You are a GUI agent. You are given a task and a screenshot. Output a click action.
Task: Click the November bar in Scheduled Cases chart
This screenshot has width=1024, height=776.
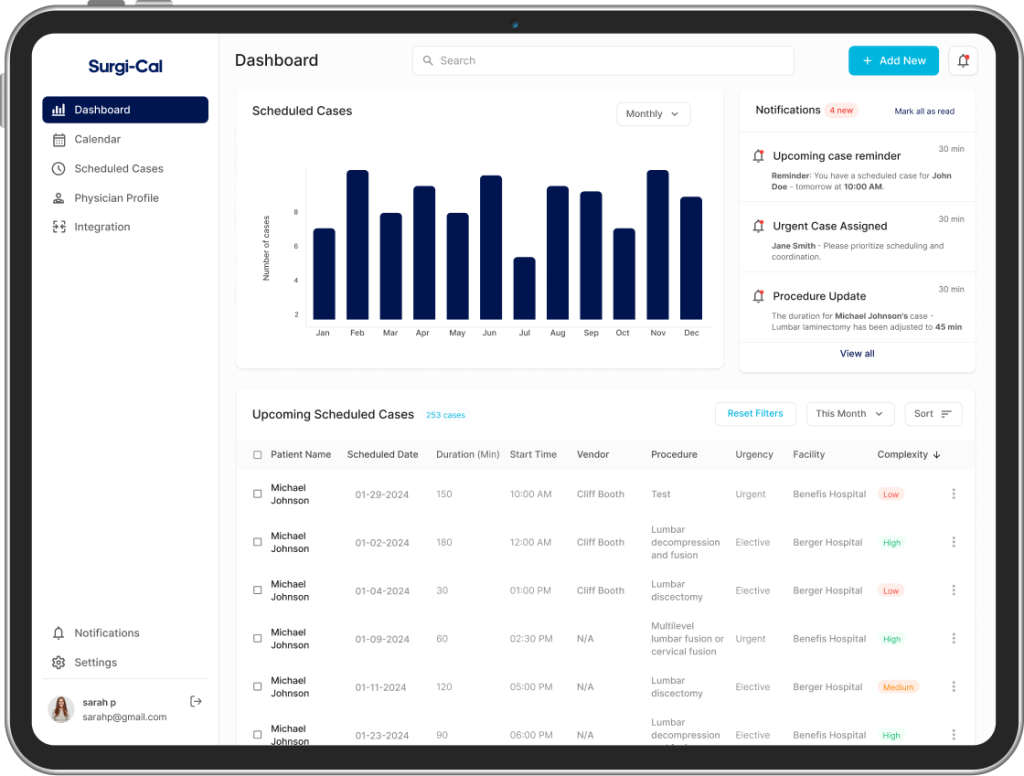point(658,244)
